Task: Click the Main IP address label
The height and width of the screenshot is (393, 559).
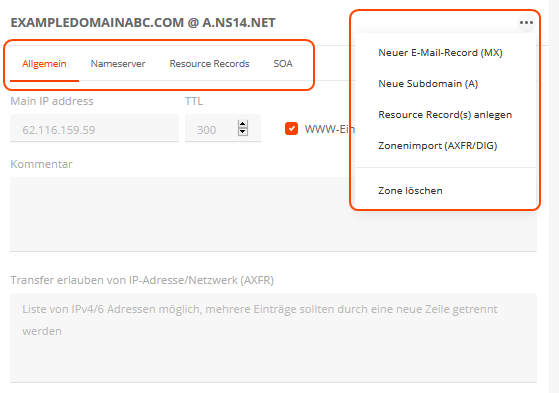Action: 52,101
